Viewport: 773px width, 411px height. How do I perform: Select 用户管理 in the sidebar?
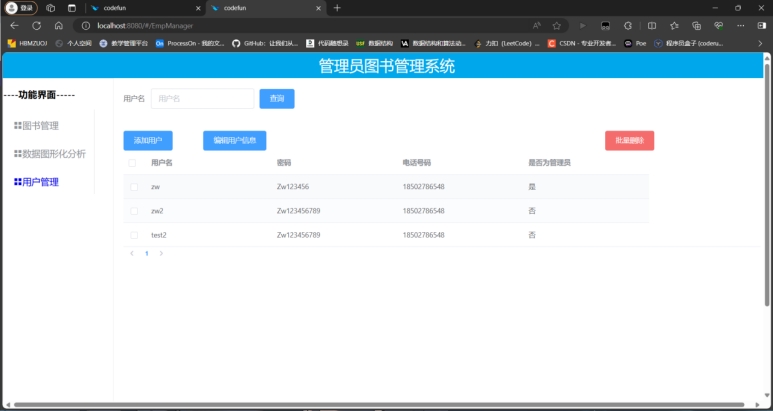click(40, 182)
